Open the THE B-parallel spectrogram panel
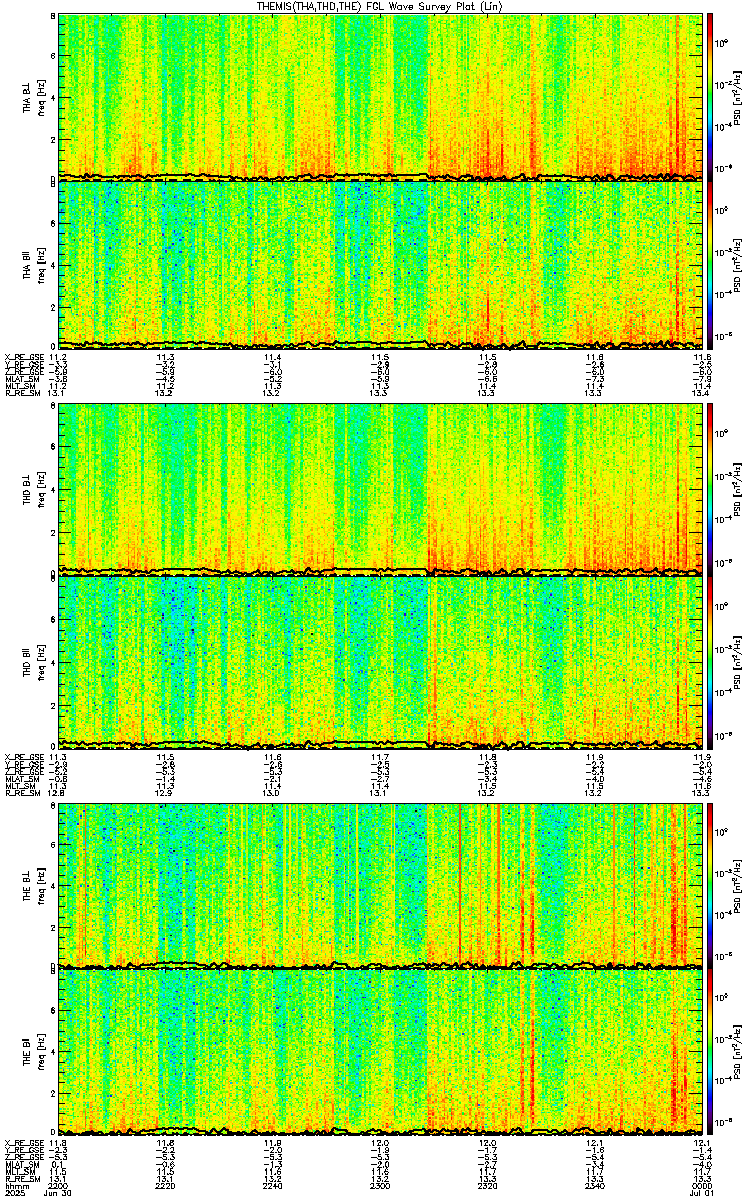The width and height of the screenshot is (750, 1200). (380, 1050)
